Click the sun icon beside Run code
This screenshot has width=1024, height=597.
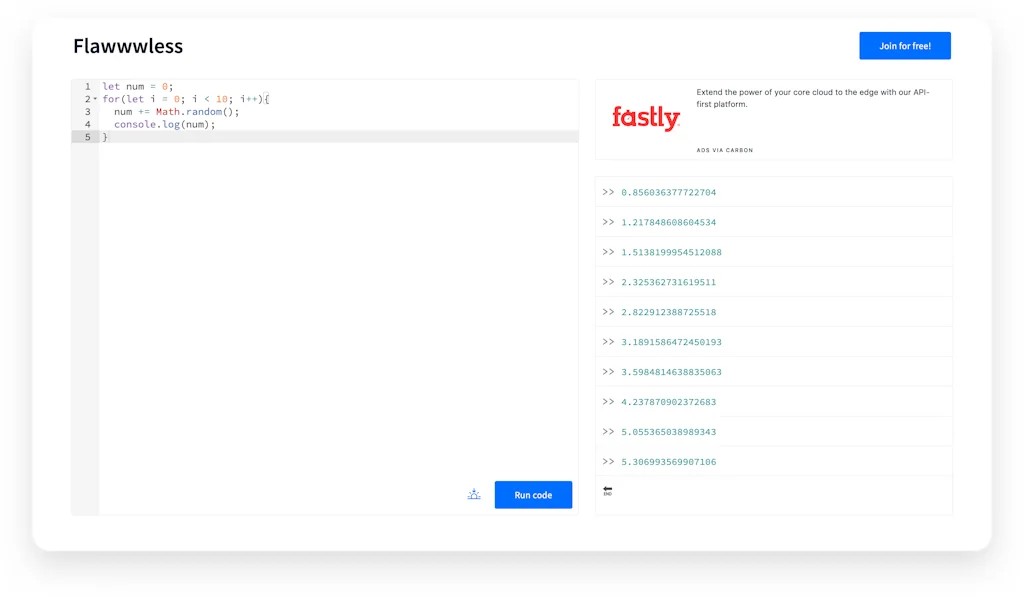[474, 494]
